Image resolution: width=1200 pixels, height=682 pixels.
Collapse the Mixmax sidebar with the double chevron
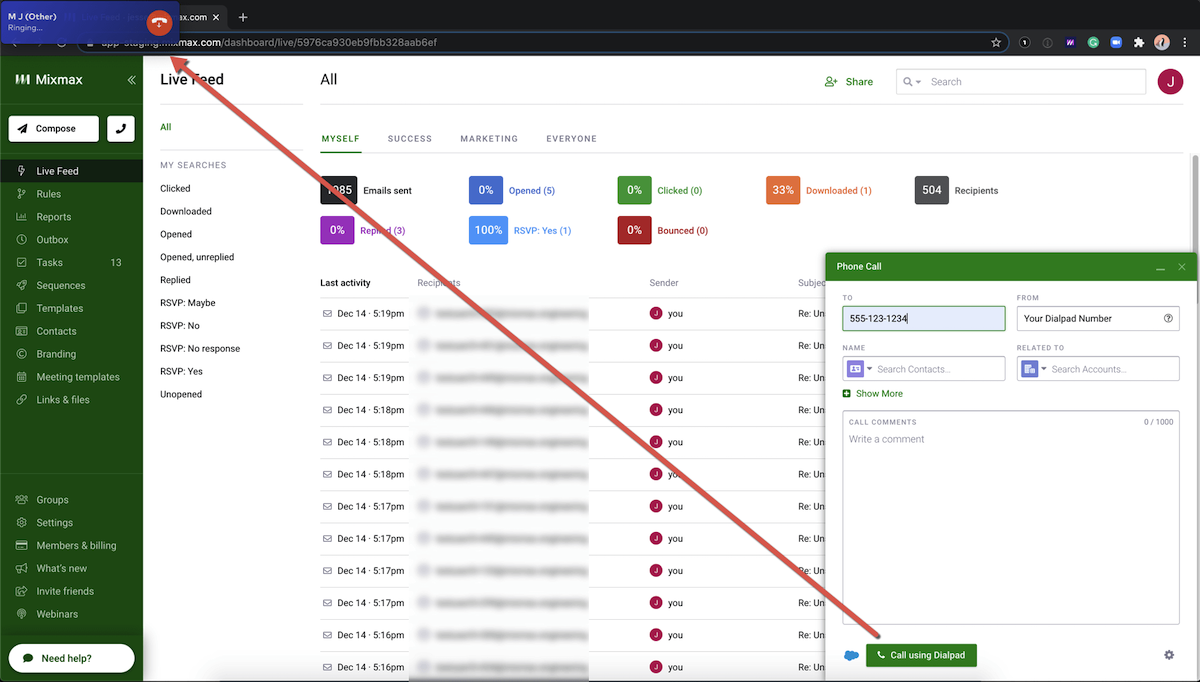(x=131, y=80)
